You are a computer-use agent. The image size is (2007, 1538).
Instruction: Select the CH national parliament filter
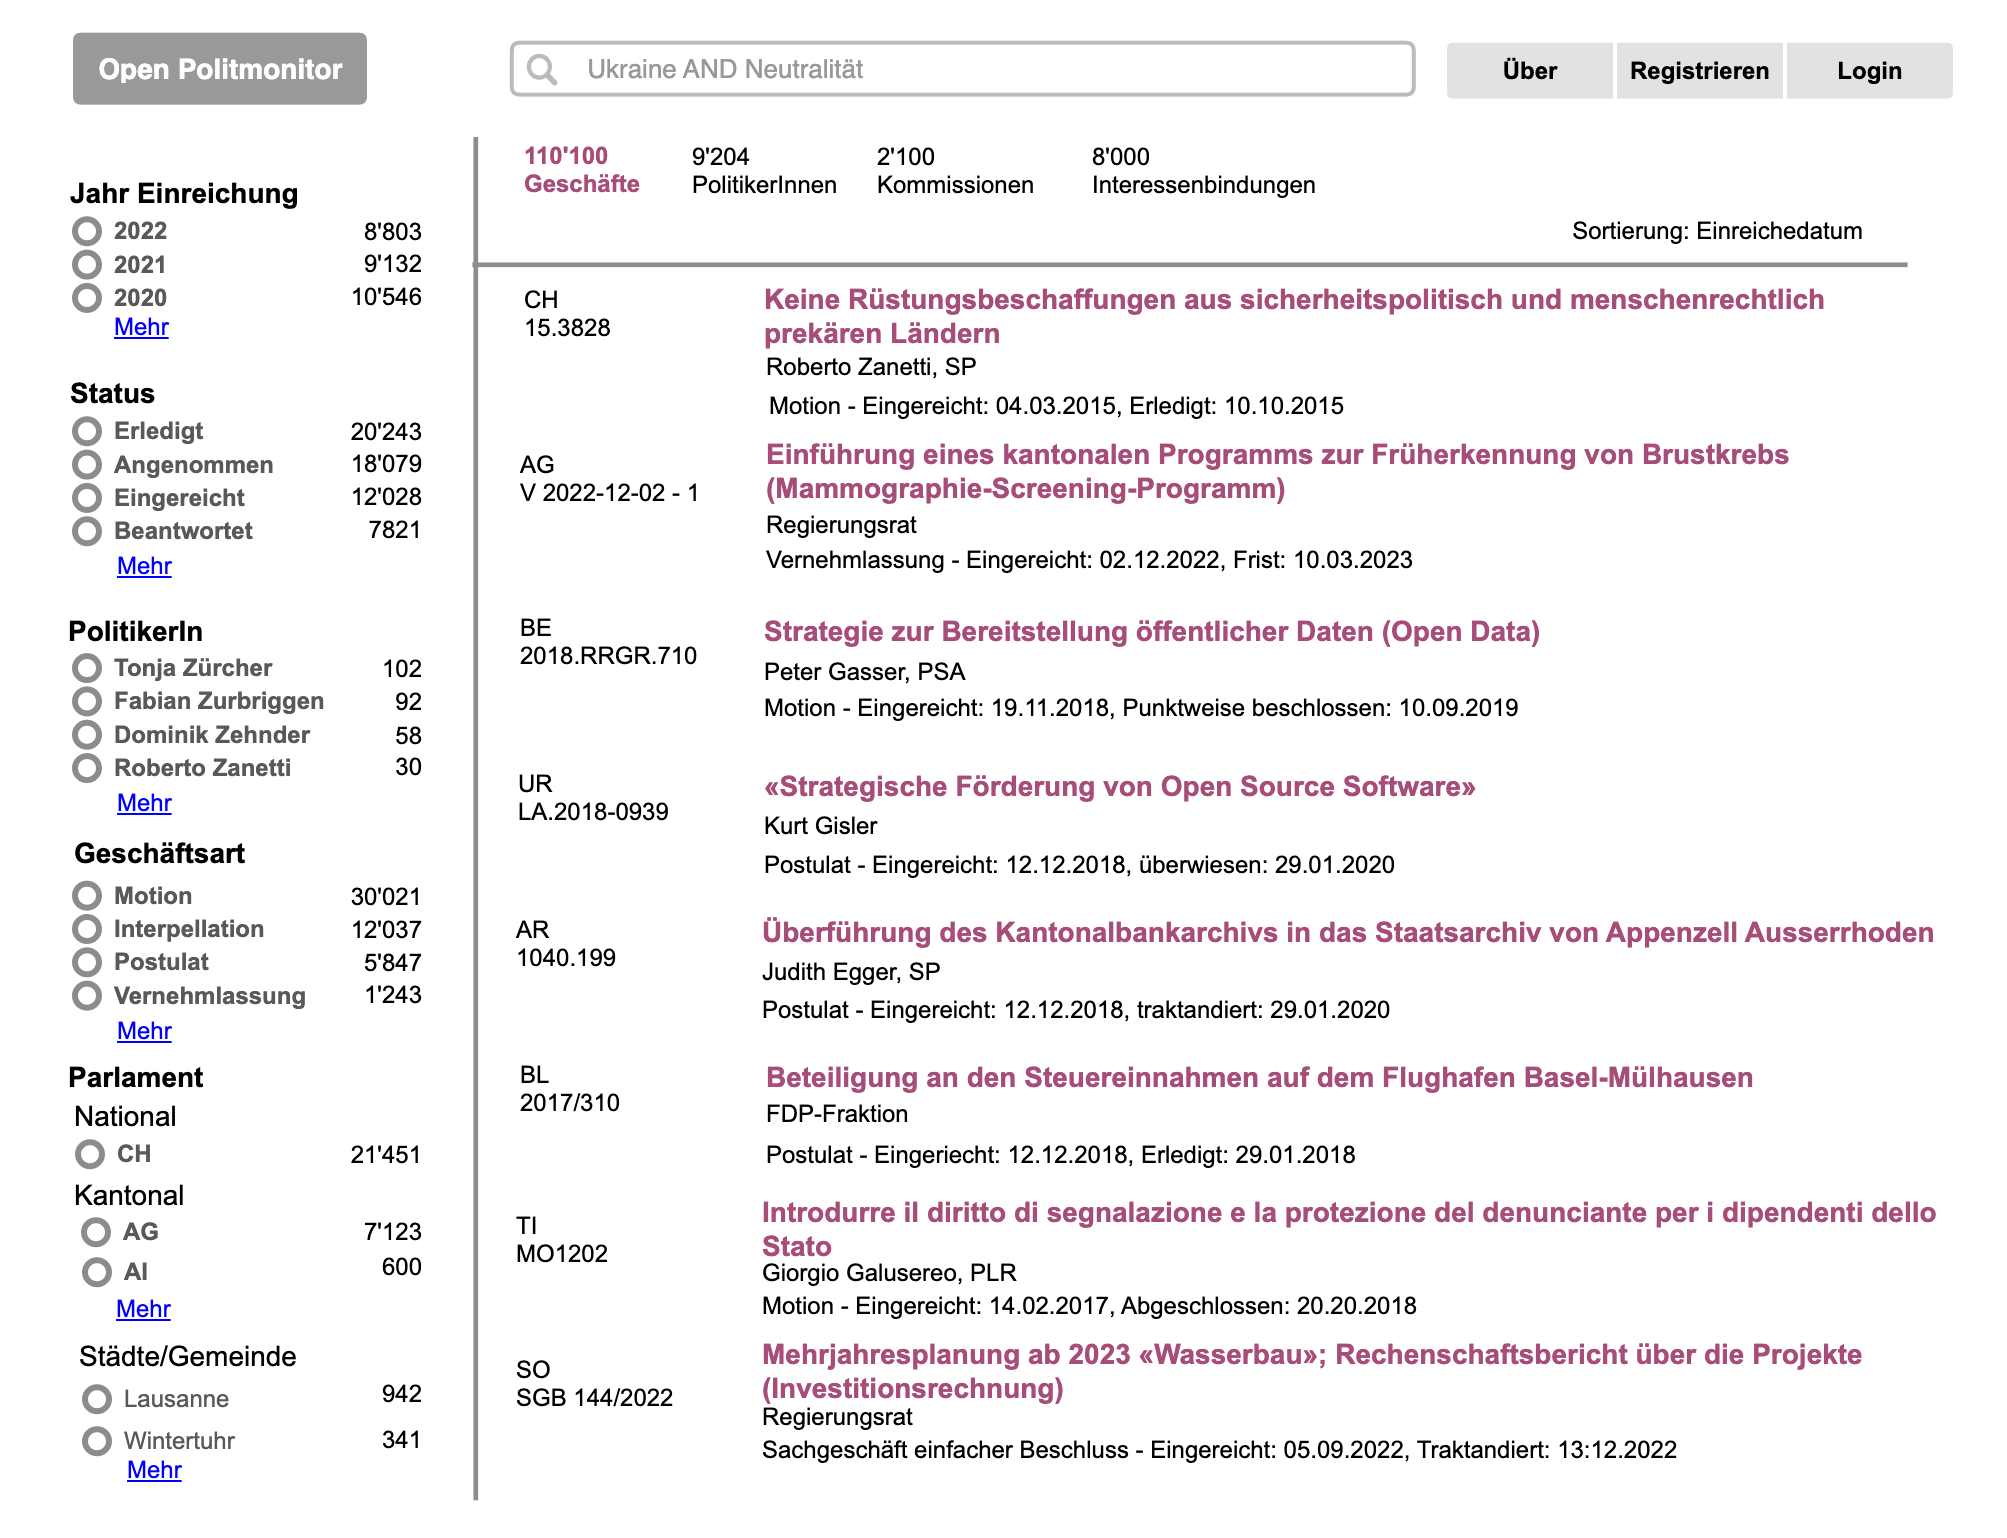tap(90, 1154)
